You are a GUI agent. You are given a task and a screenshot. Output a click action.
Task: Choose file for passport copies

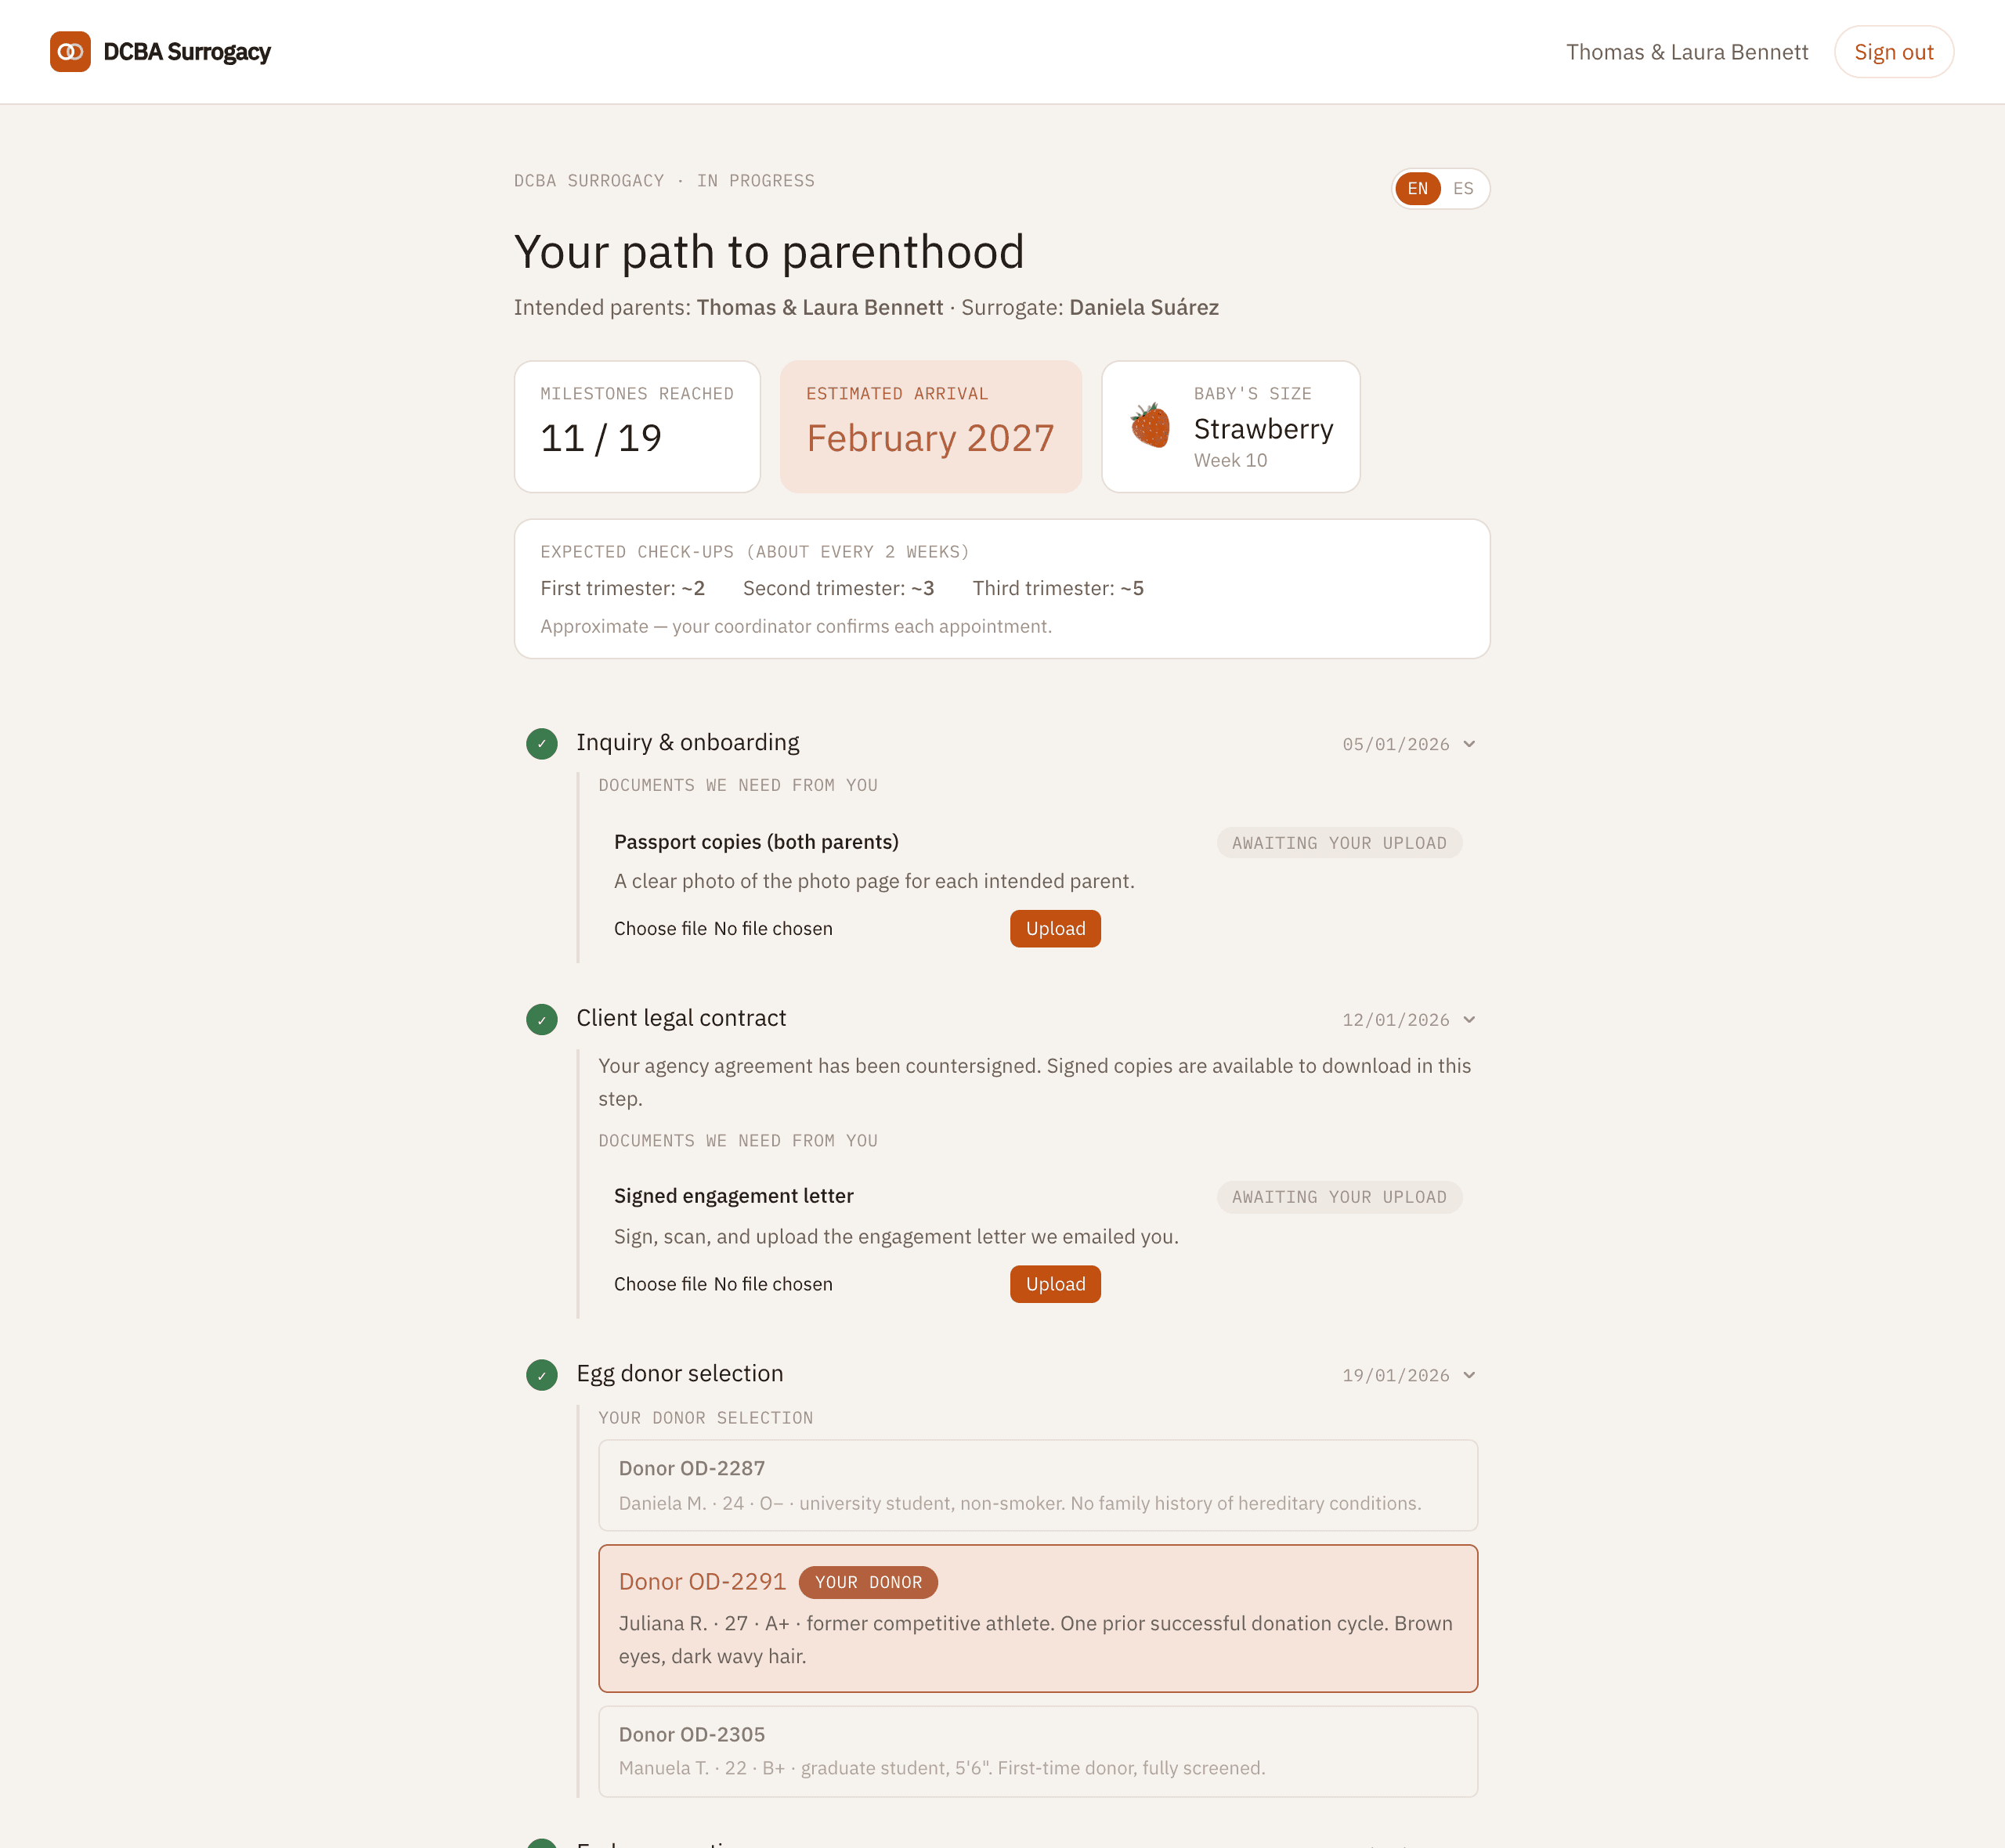click(660, 929)
